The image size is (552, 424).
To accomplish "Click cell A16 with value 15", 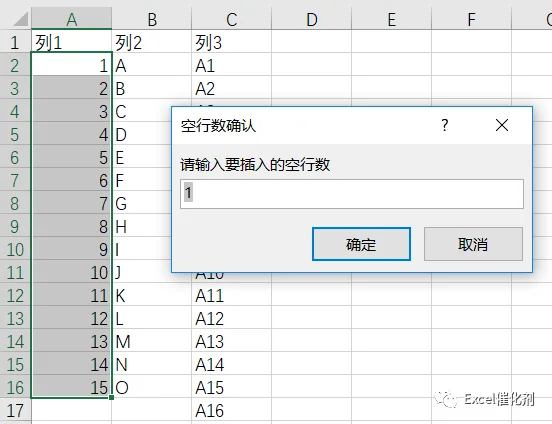I will (x=71, y=387).
